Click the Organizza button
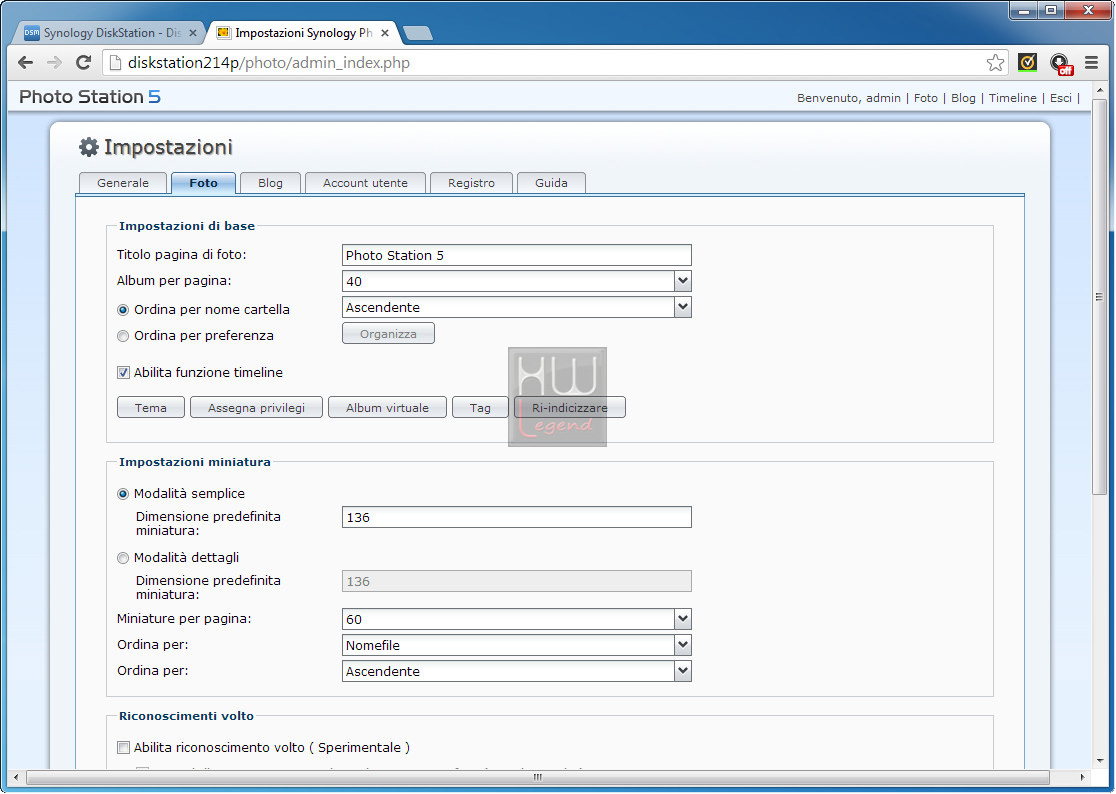 coord(389,334)
